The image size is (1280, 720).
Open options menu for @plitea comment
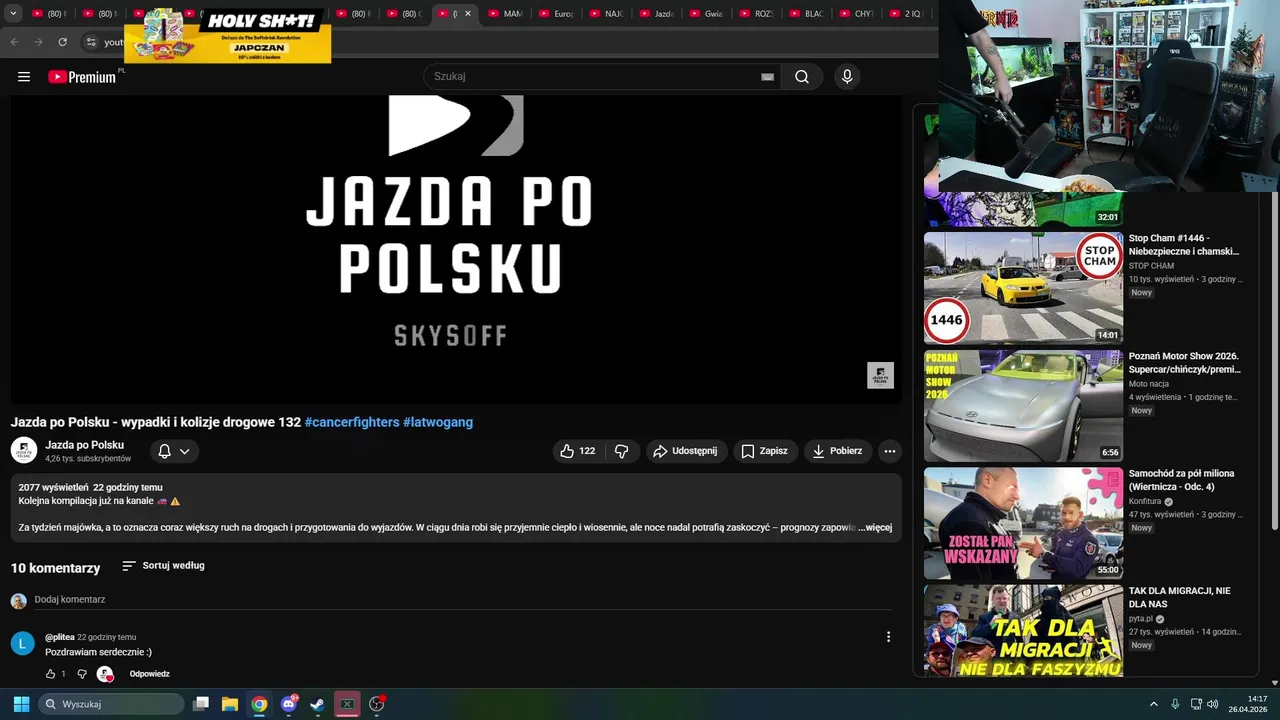coord(888,637)
